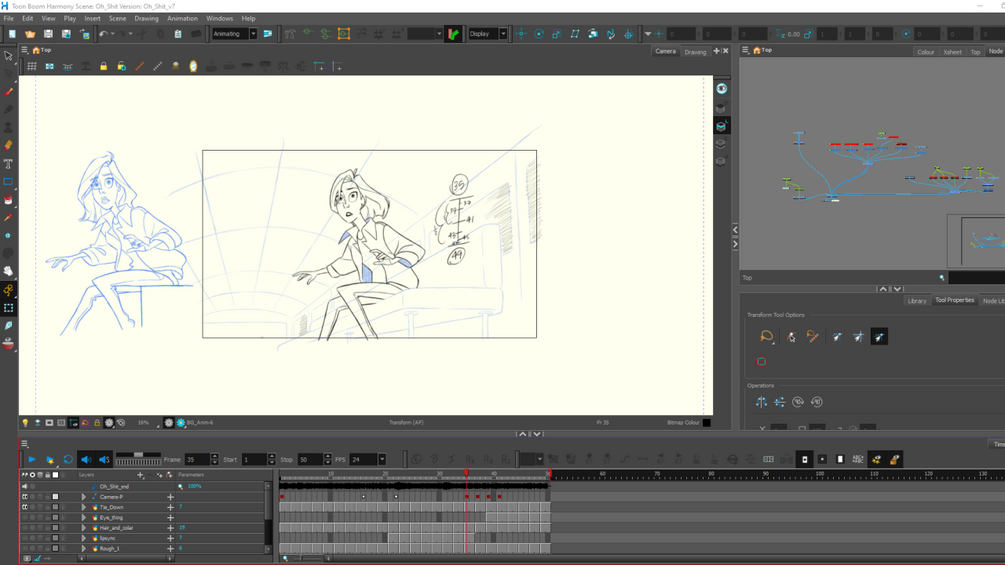Click the Paste clipboard icon

[x=178, y=34]
